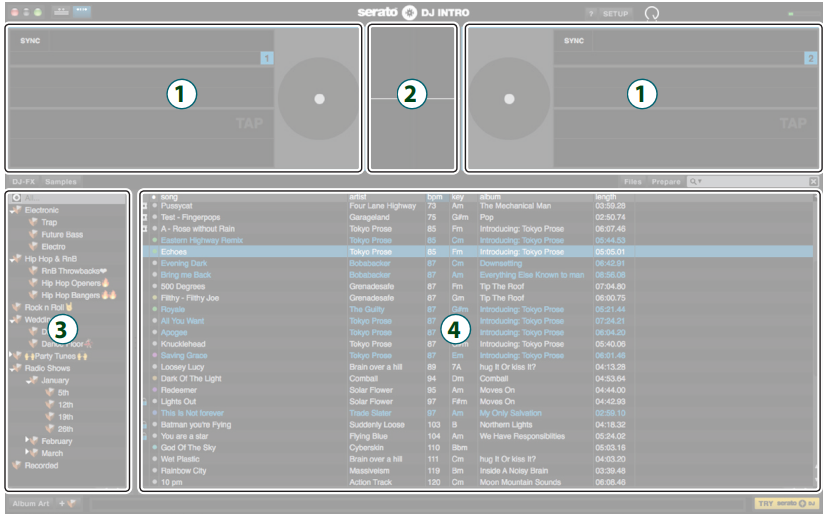The width and height of the screenshot is (826, 518).
Task: Toggle the DJ-FX panel
Action: (24, 181)
